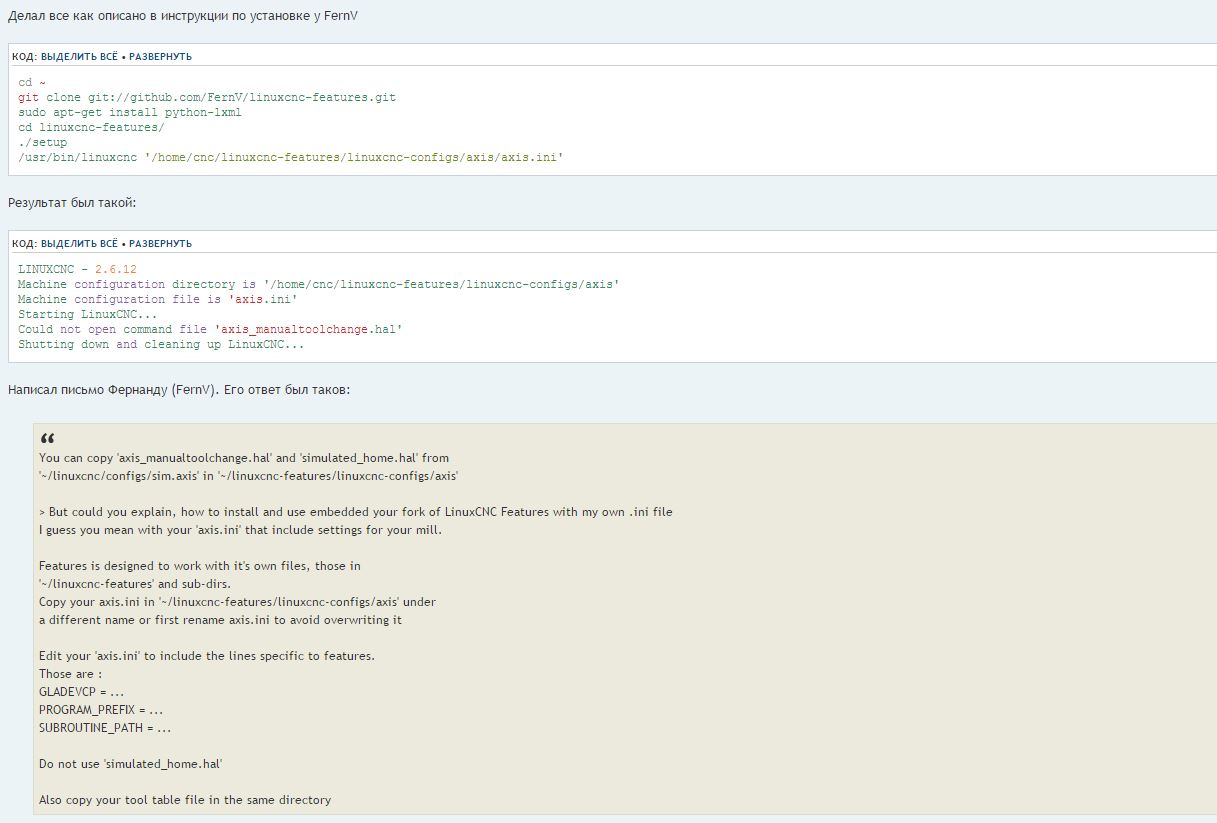Click the "GLADEVCP = ..." line in the quote
This screenshot has height=823, width=1217.
pos(82,692)
